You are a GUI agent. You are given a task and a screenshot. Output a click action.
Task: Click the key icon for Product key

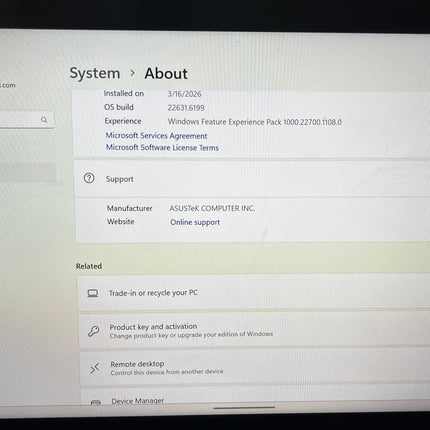pyautogui.click(x=94, y=331)
